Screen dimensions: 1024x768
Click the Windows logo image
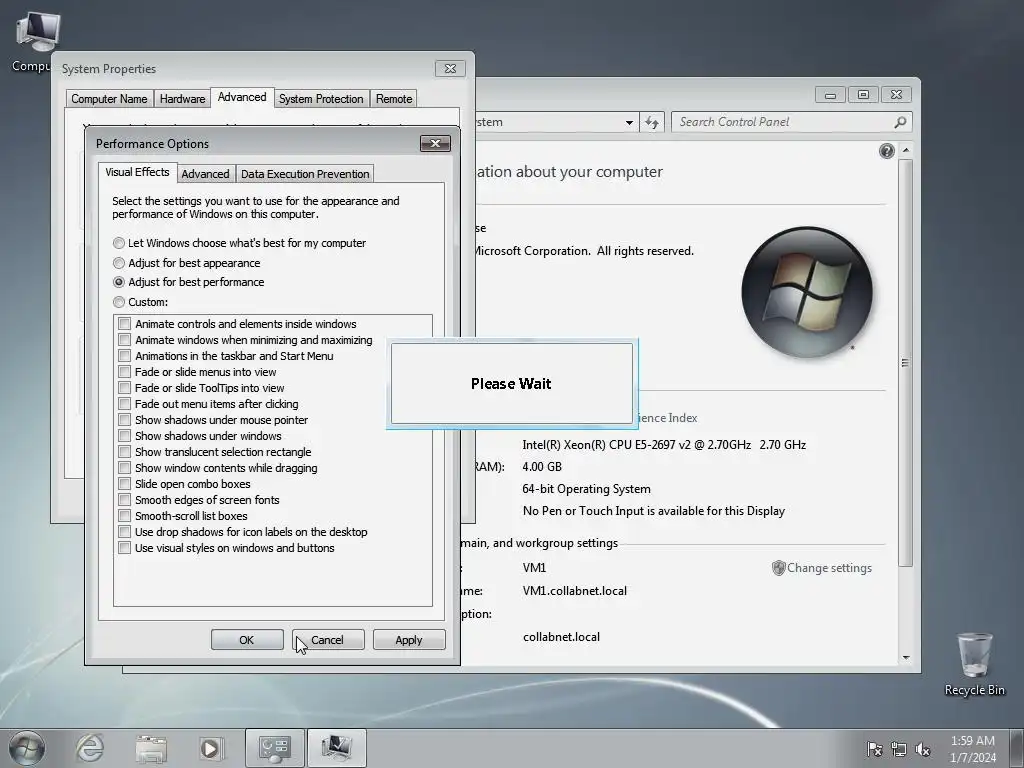807,292
